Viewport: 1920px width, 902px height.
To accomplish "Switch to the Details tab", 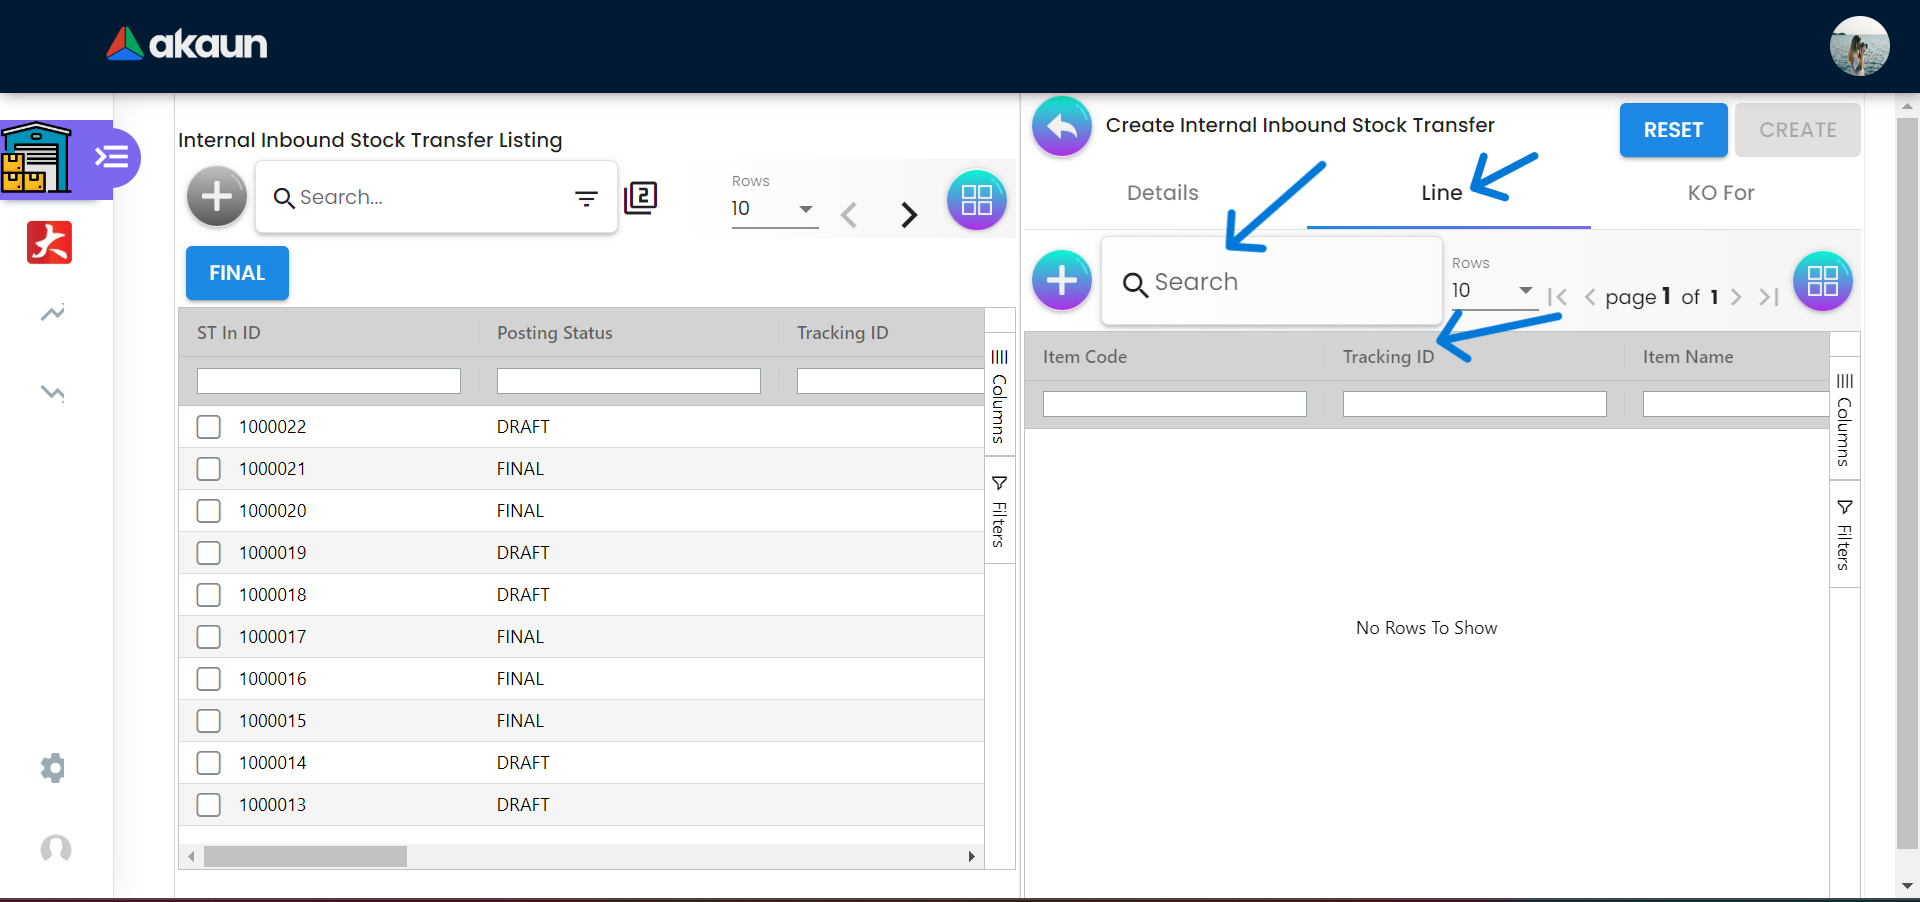I will (x=1162, y=193).
